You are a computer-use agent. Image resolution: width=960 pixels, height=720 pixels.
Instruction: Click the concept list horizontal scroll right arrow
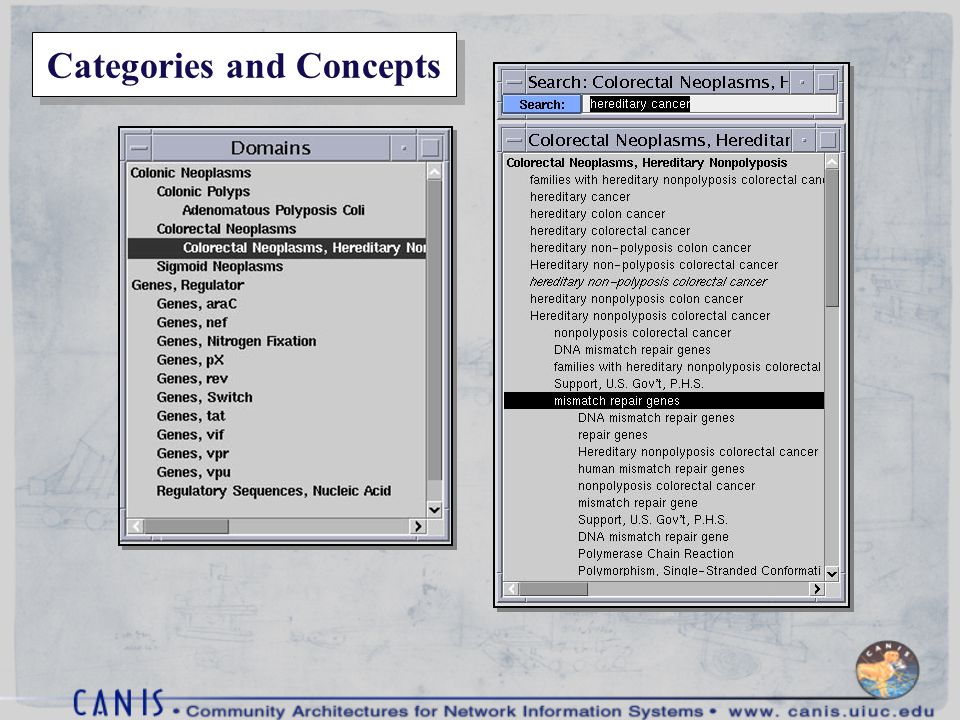pos(816,588)
